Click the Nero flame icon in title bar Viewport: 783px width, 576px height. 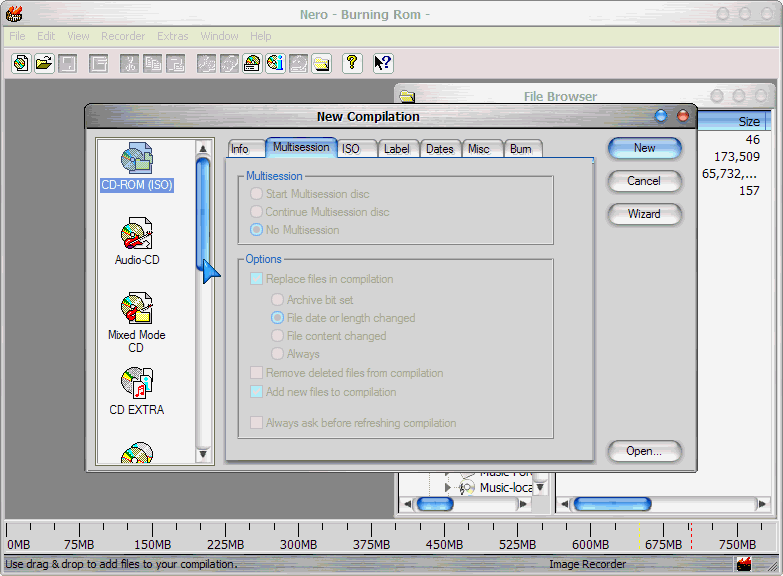[14, 14]
